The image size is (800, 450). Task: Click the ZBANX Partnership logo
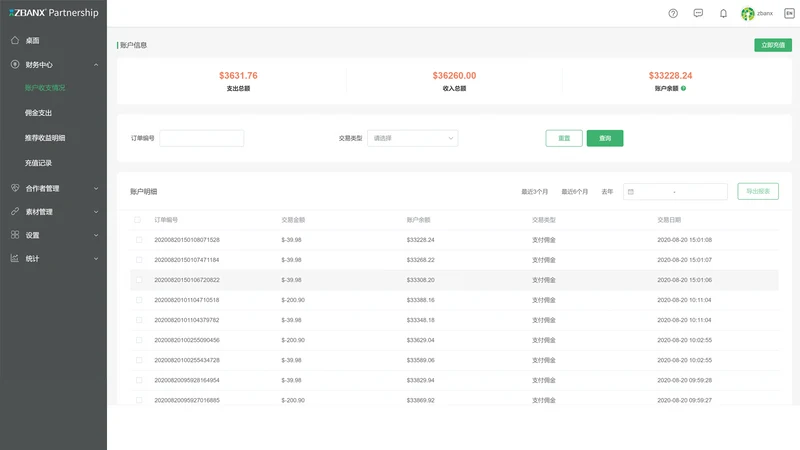(x=54, y=13)
